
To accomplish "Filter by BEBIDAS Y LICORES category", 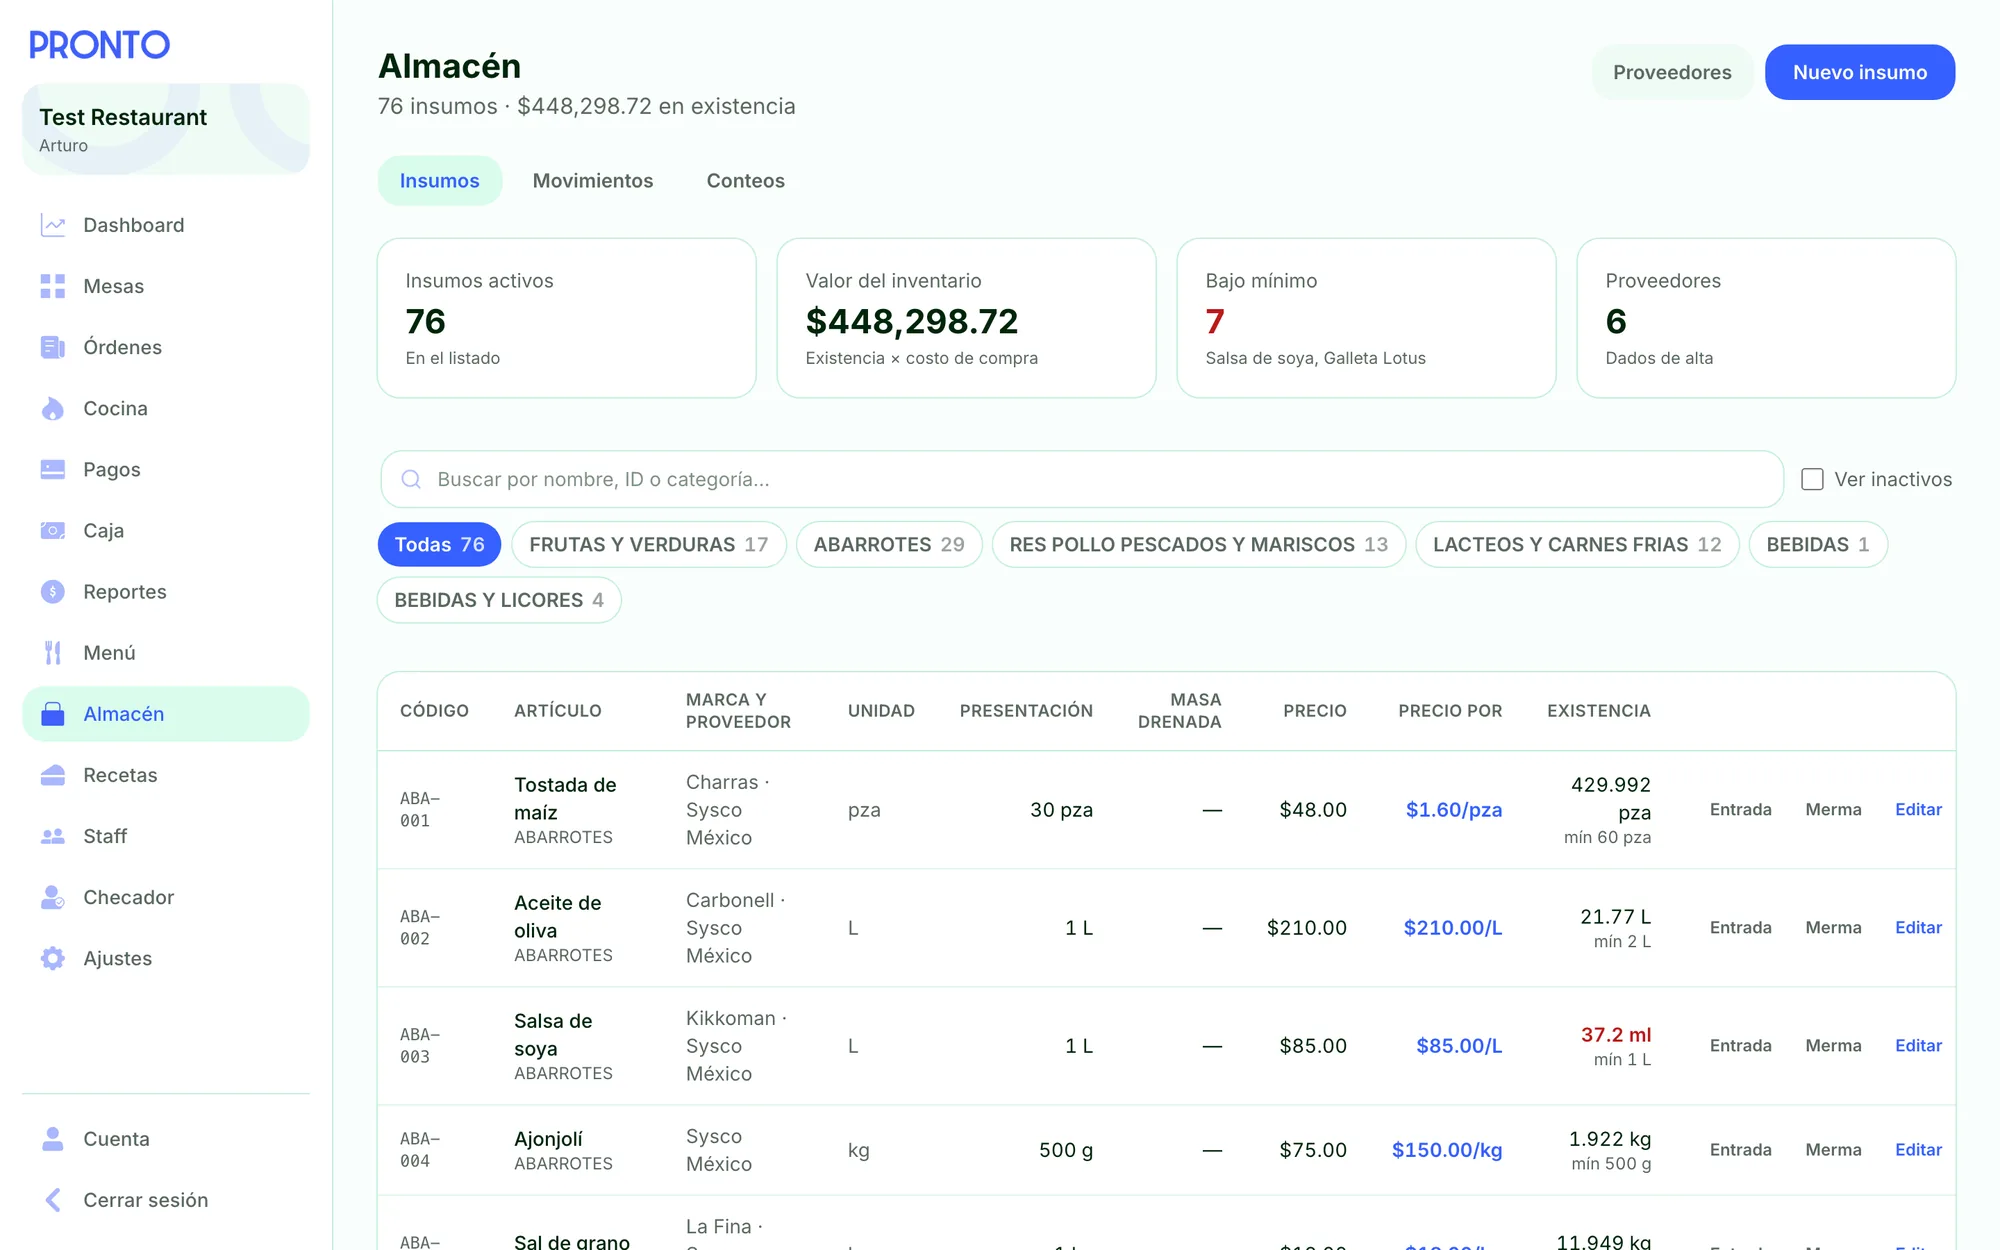I will click(x=499, y=600).
